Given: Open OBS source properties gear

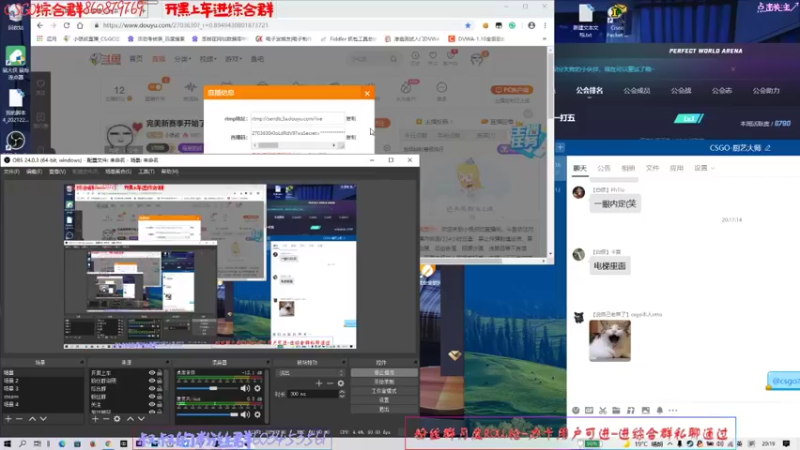Looking at the screenshot, I should point(117,419).
